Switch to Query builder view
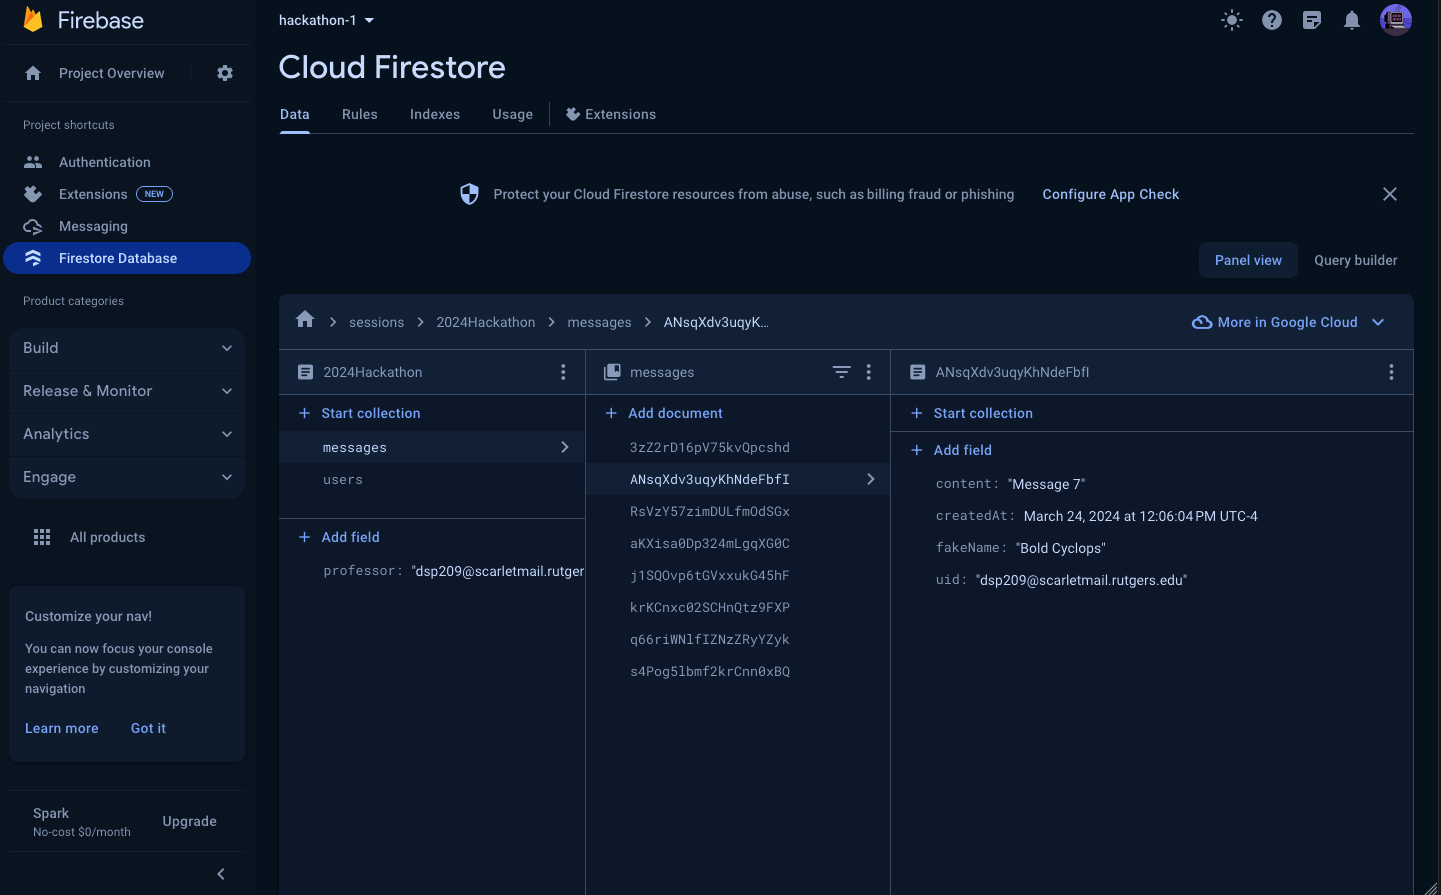 [1356, 260]
